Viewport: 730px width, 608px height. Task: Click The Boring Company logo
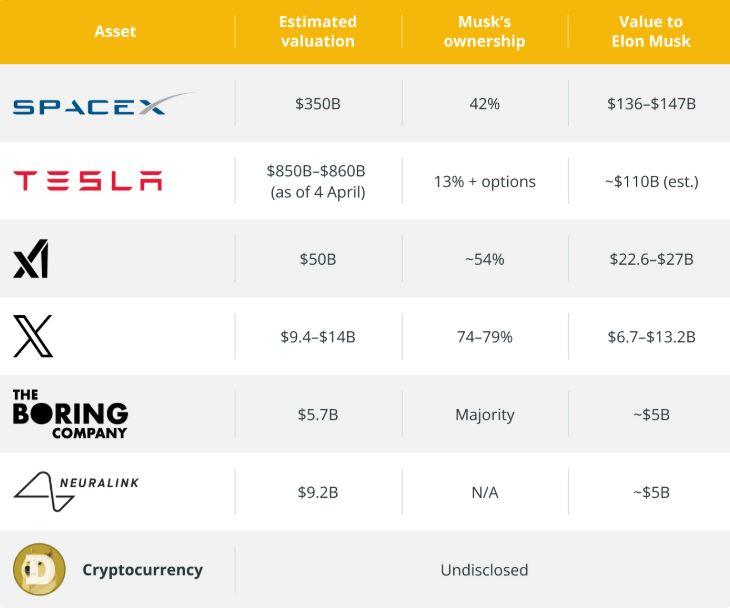tap(70, 414)
